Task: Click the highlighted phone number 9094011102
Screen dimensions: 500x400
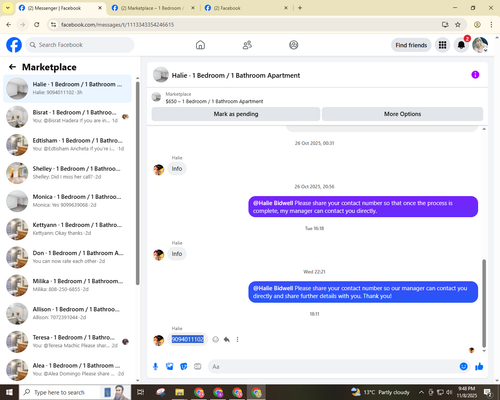Action: pos(188,339)
